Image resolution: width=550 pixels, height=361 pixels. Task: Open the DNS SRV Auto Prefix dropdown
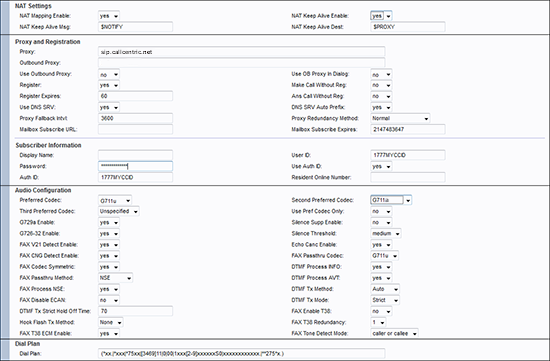point(381,107)
